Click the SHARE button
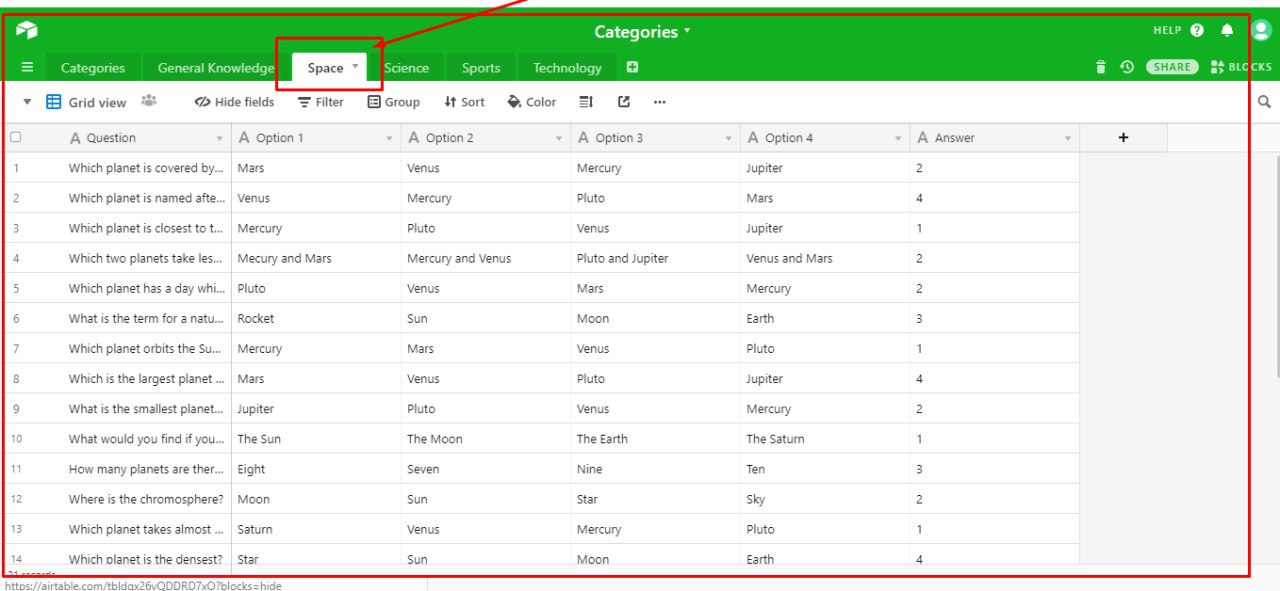The image size is (1280, 591). (1172, 66)
